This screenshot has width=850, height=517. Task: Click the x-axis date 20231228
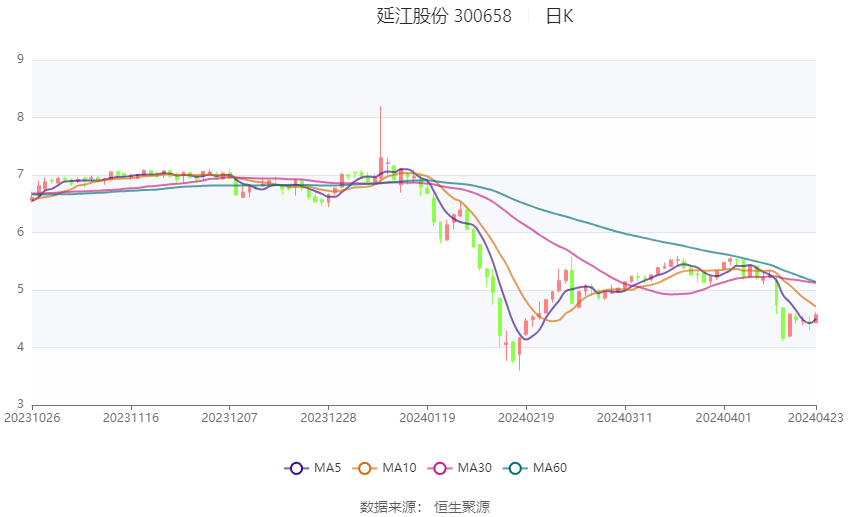click(329, 418)
